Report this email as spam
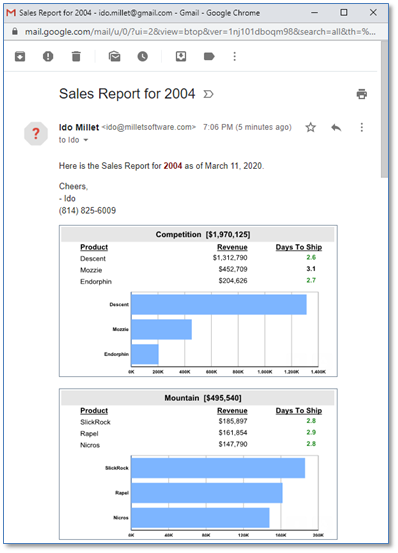Viewport: 398px width, 553px height. pos(48,56)
